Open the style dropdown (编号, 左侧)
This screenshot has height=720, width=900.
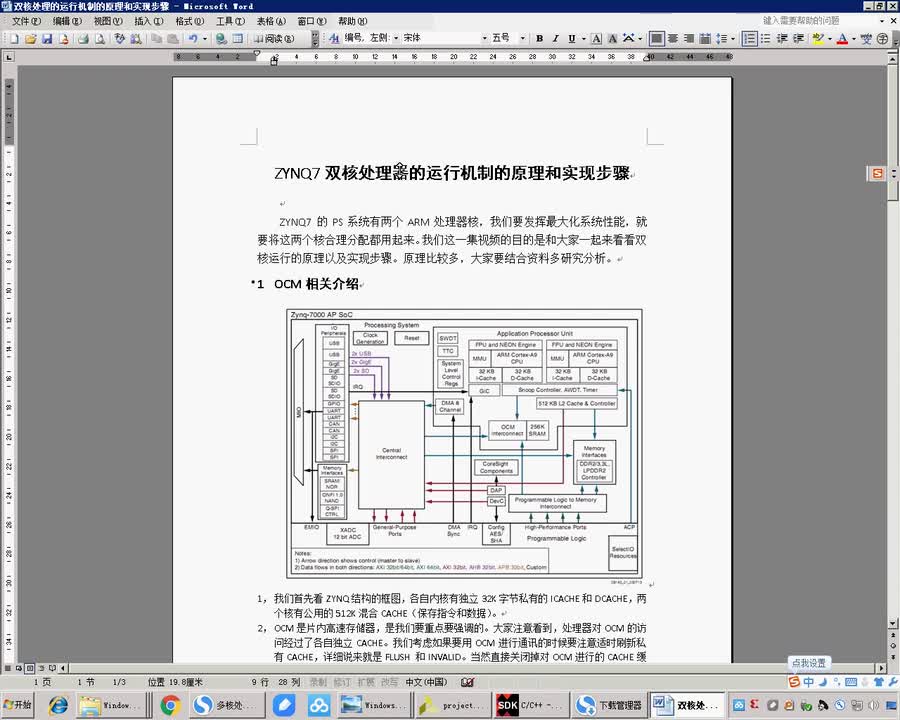(396, 38)
